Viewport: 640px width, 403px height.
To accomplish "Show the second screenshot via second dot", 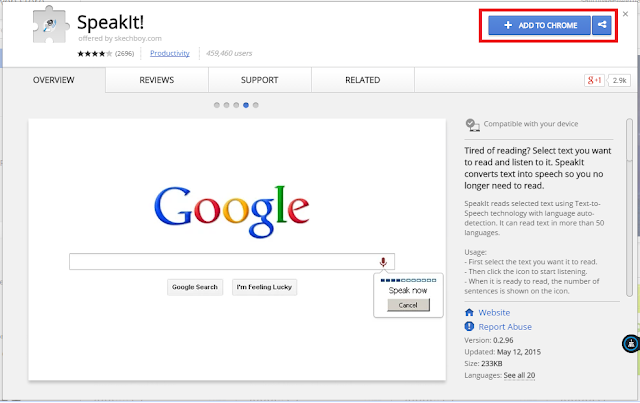I will click(x=227, y=105).
